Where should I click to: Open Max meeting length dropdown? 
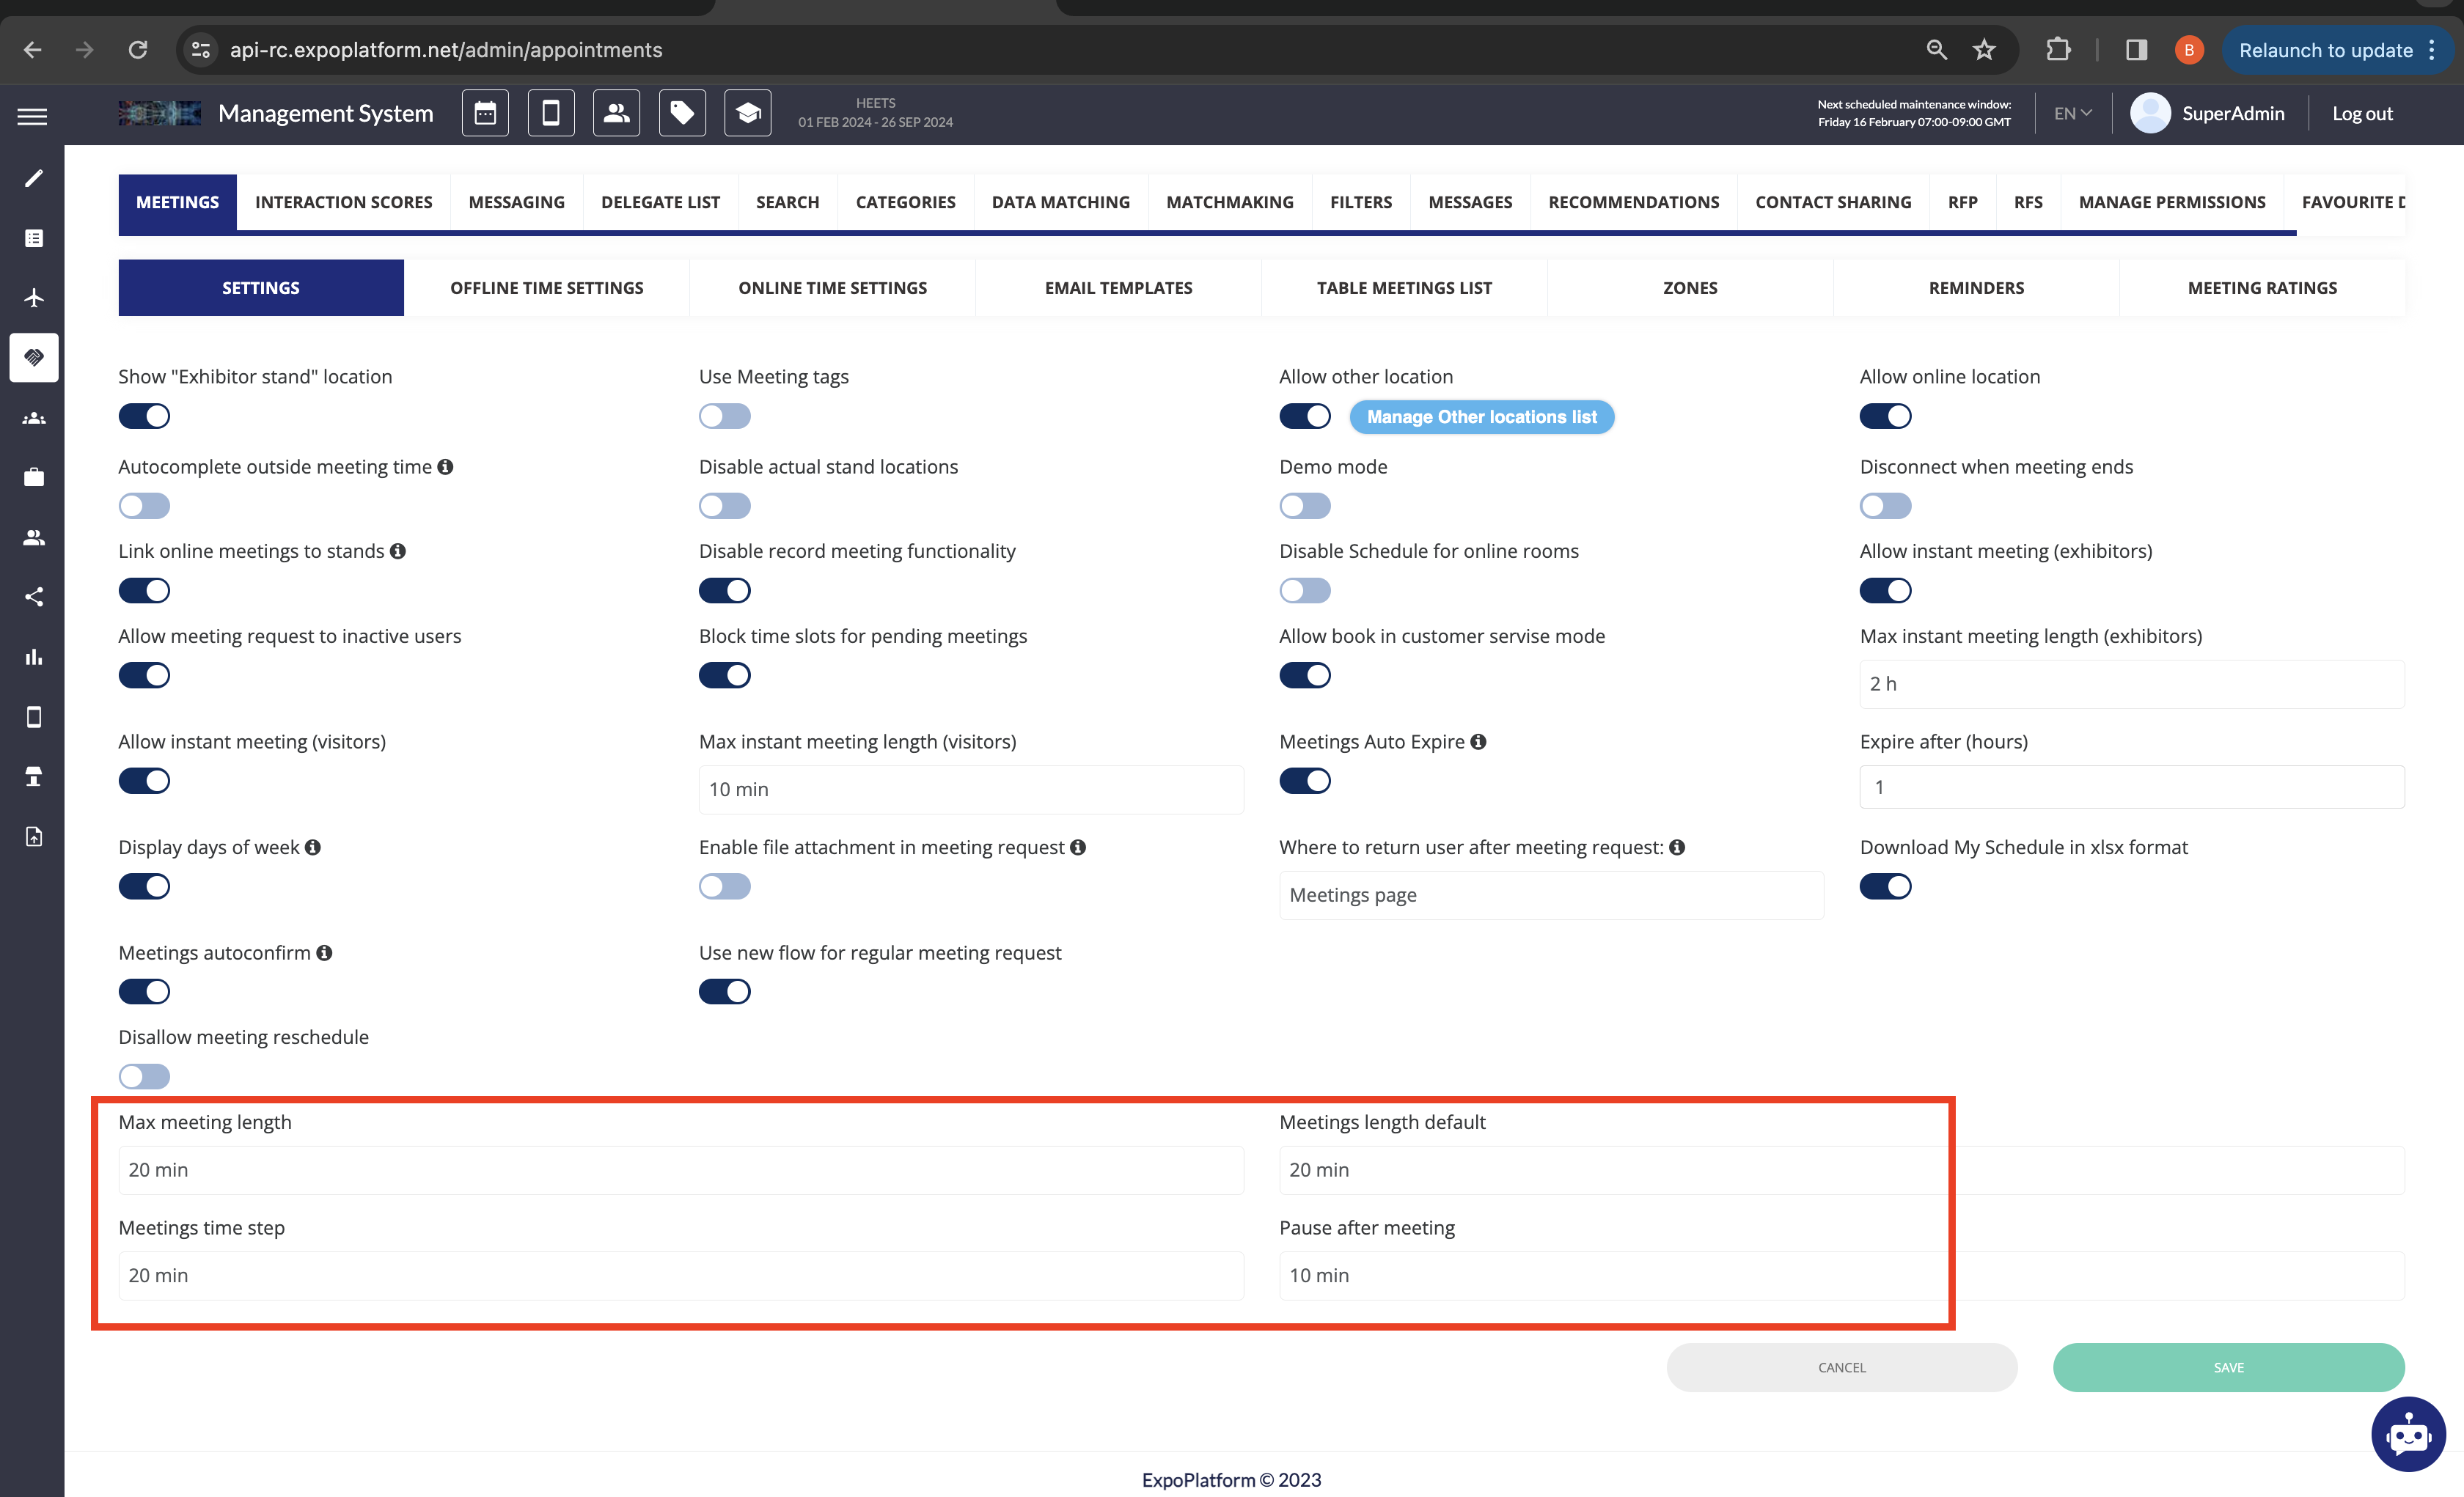(680, 1170)
